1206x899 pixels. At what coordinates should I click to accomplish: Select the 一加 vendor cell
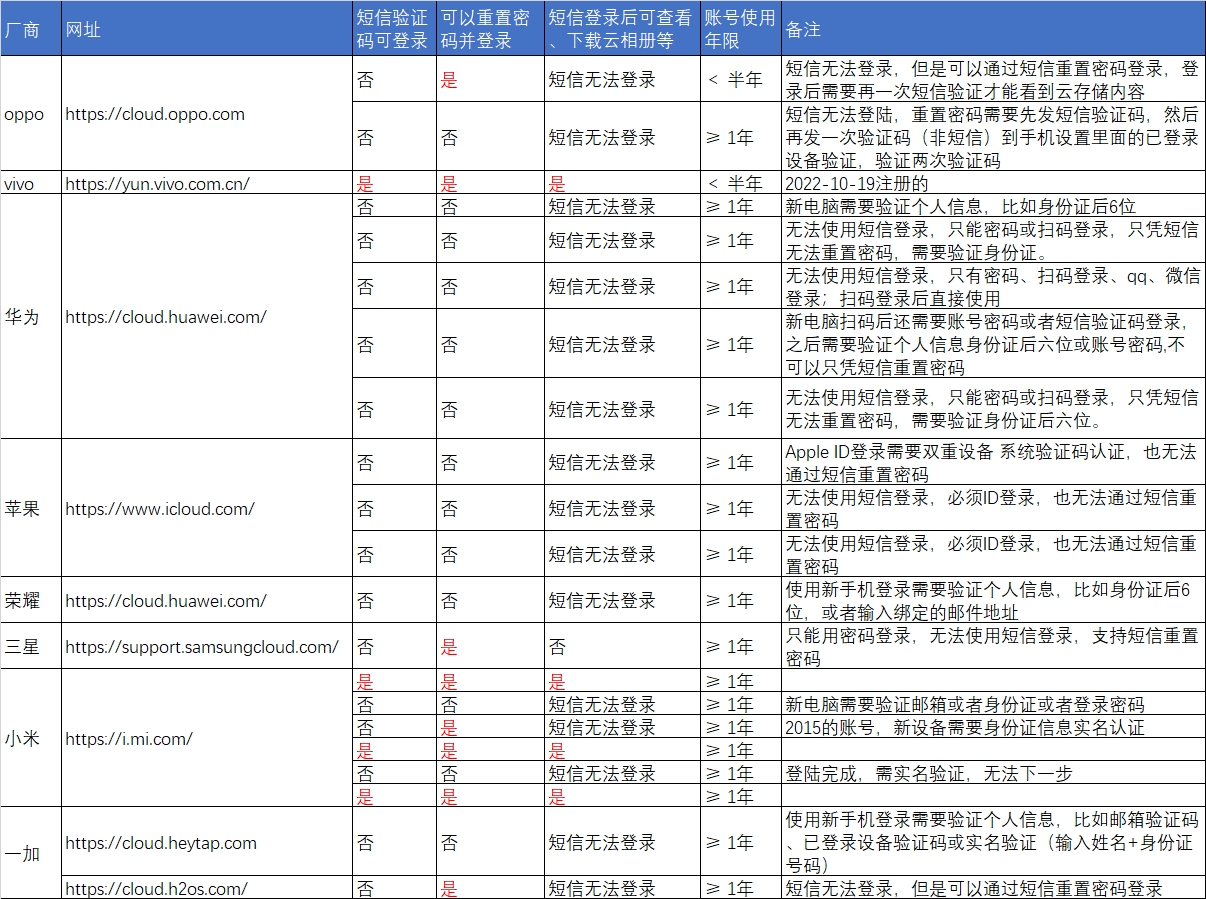30,853
